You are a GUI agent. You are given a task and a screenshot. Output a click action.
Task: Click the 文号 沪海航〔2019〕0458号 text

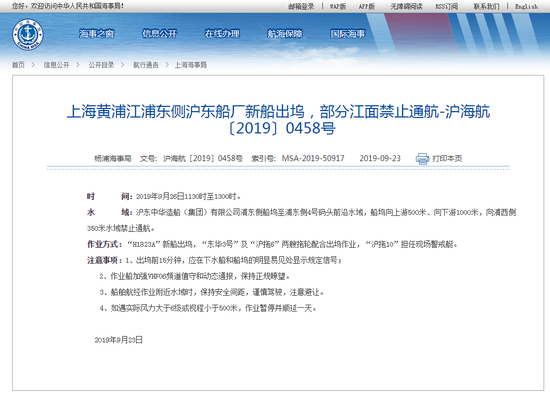point(191,159)
